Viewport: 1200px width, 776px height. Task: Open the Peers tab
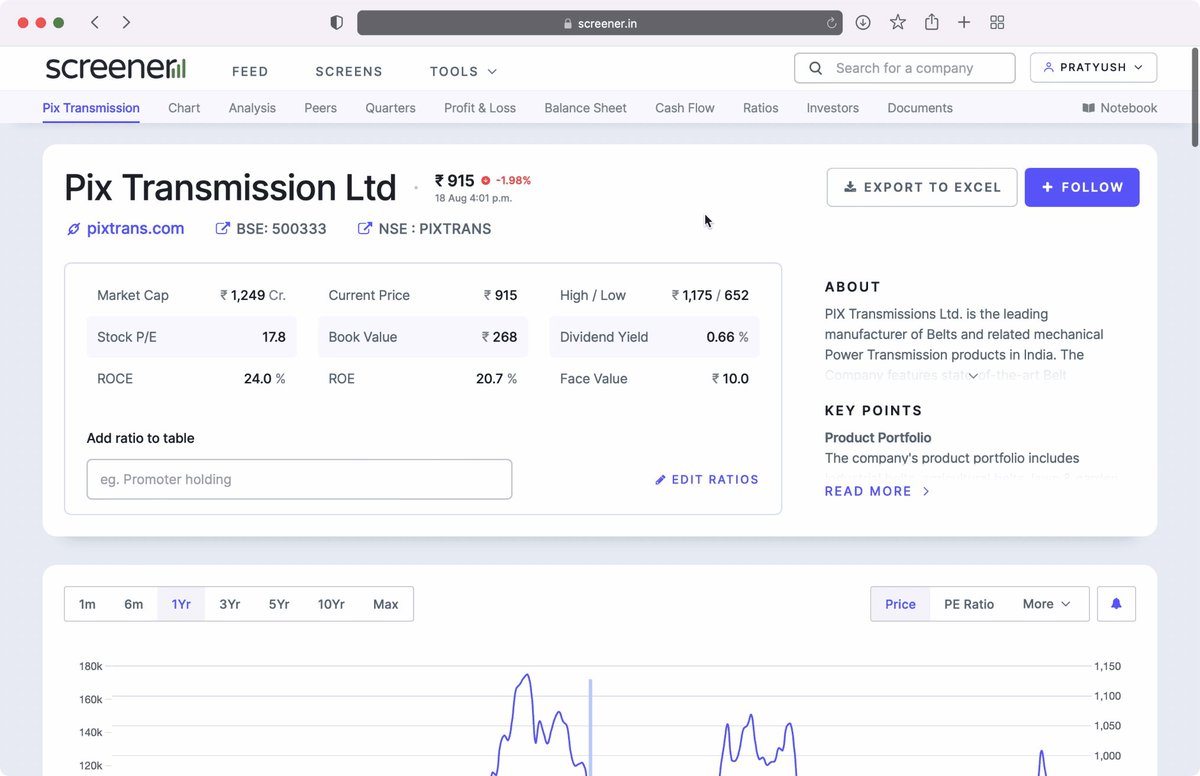click(x=320, y=108)
